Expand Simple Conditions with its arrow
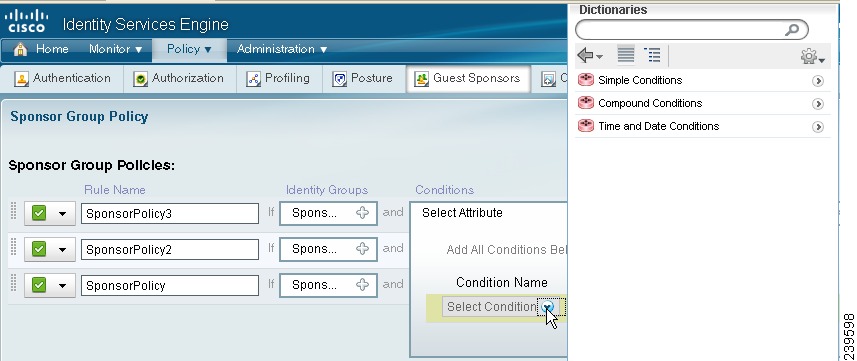The width and height of the screenshot is (857, 361). (x=818, y=81)
